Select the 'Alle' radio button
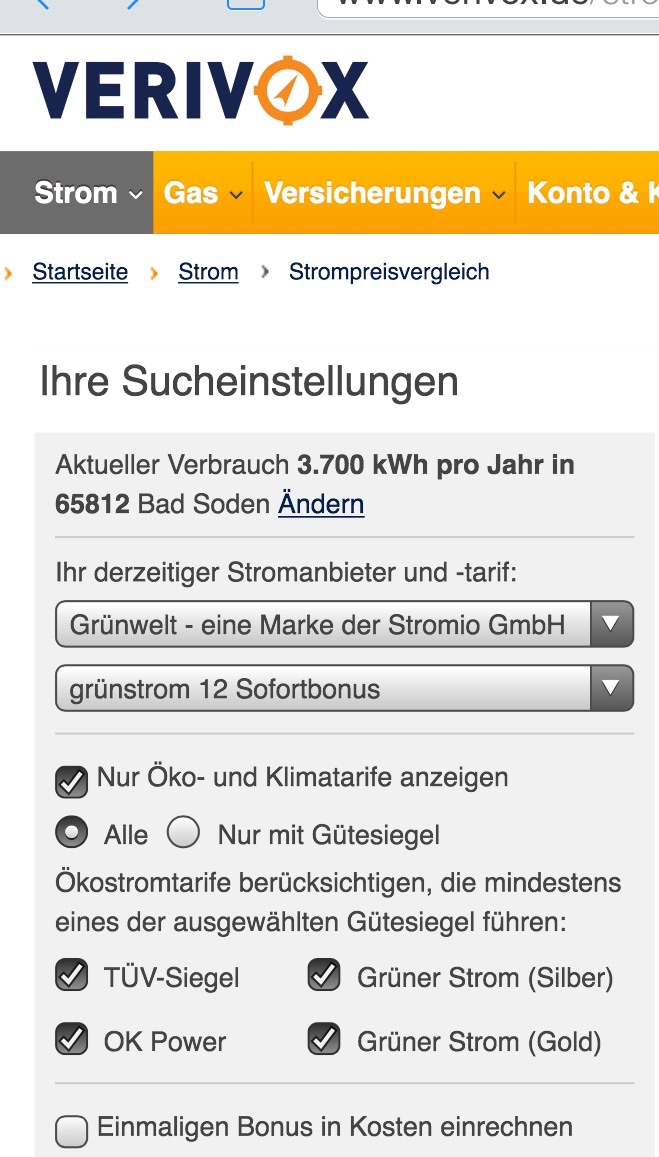Viewport: 659px width, 1157px height. coord(71,833)
